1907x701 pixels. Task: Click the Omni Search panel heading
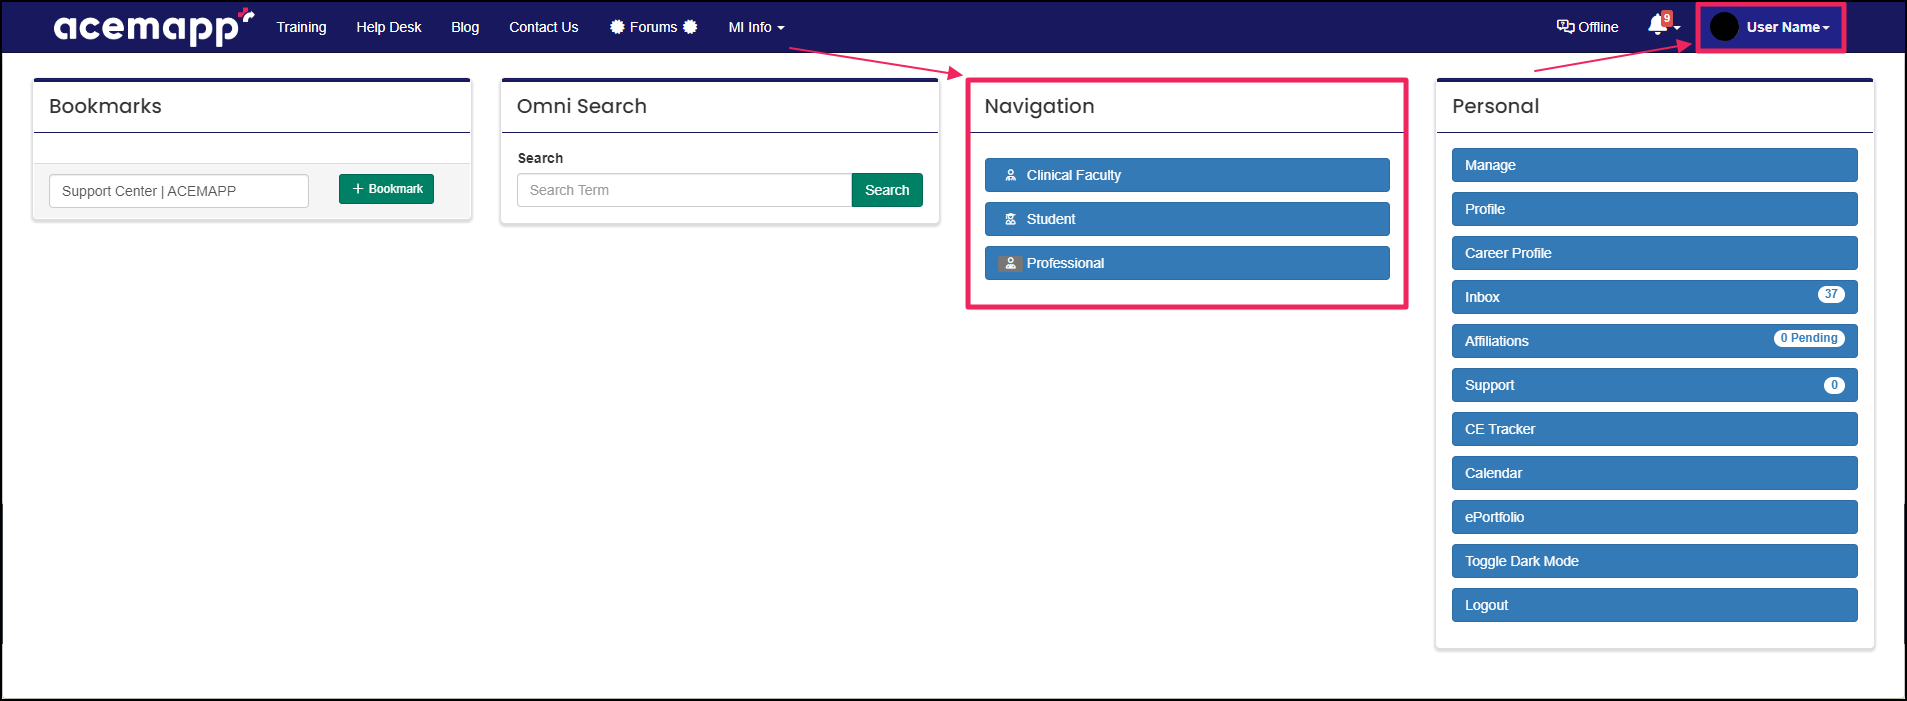[x=582, y=106]
